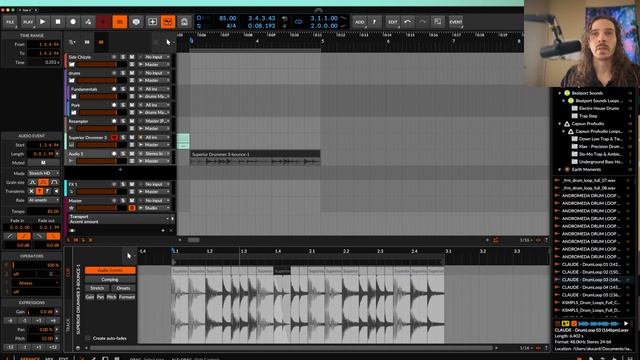Stop transport with the square stop icon
This screenshot has height=360, width=640.
pyautogui.click(x=58, y=22)
